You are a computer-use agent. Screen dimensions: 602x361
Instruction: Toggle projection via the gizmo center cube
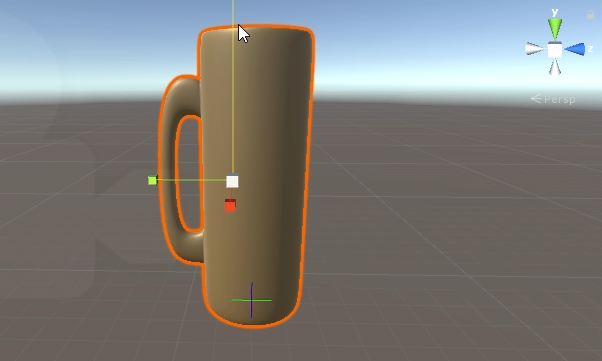pos(555,50)
